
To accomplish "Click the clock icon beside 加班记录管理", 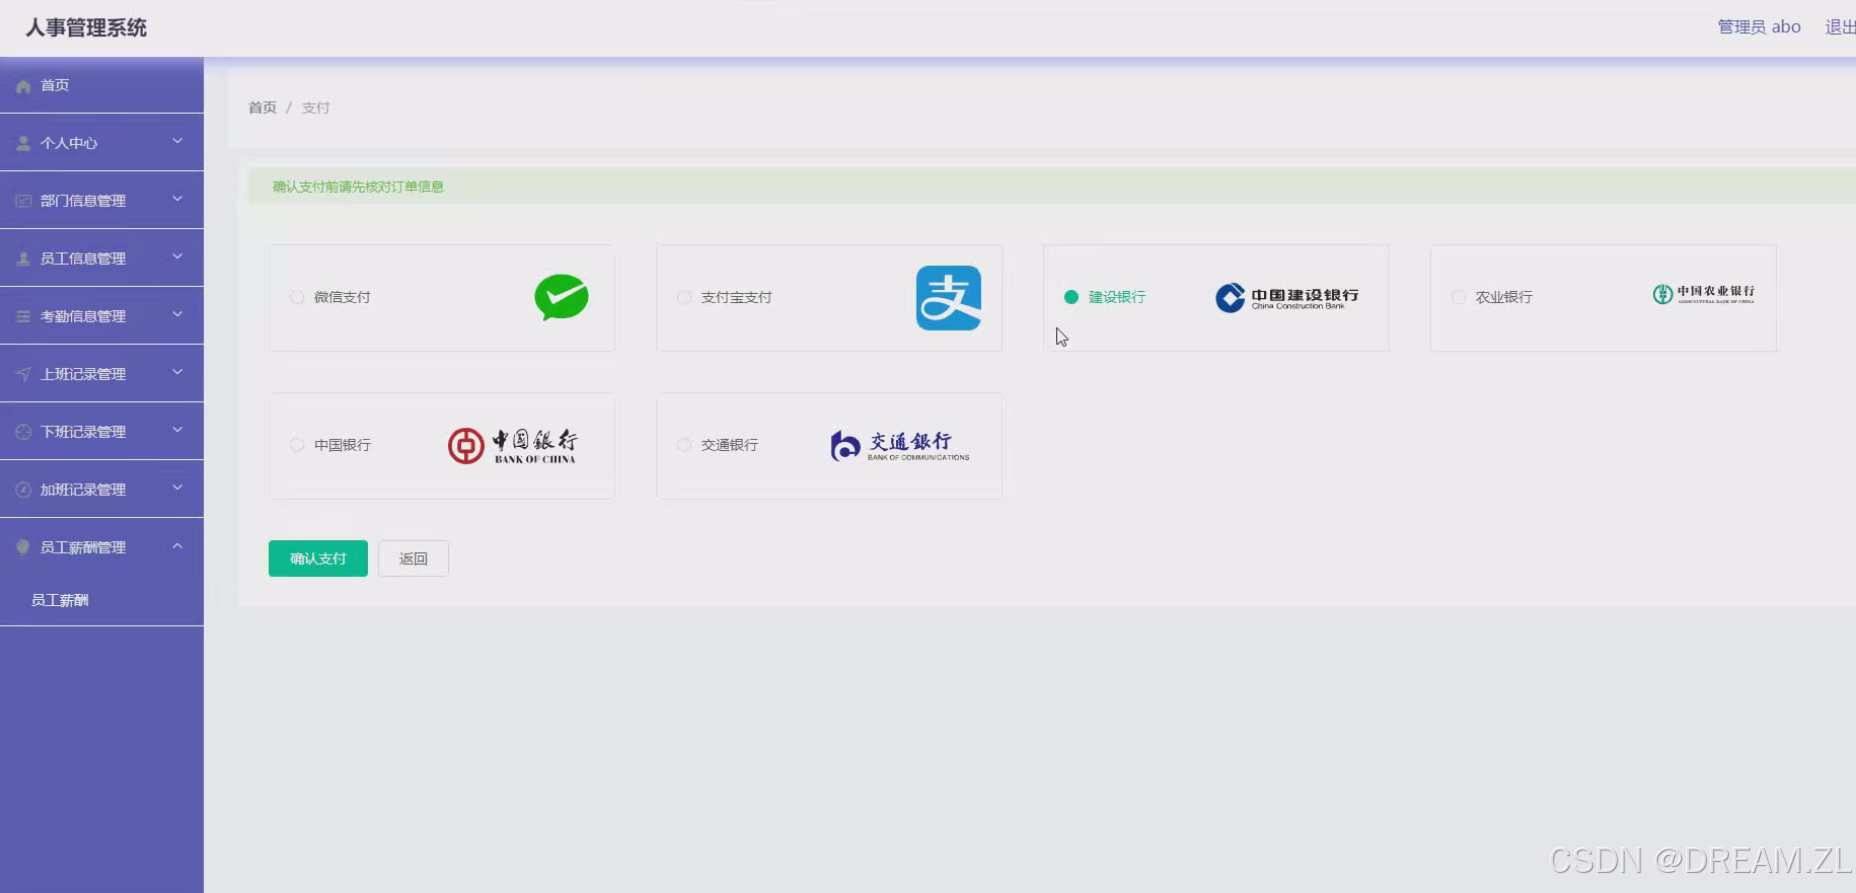I will (x=23, y=490).
